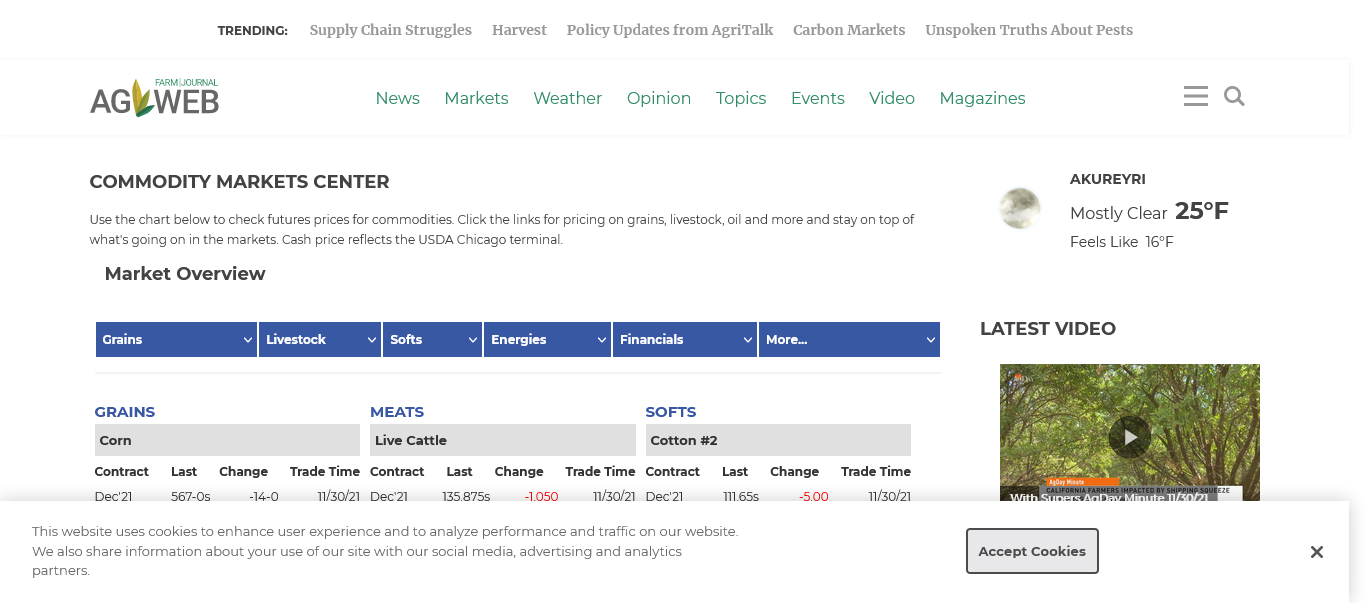Expand the Softs dropdown menu

click(432, 339)
